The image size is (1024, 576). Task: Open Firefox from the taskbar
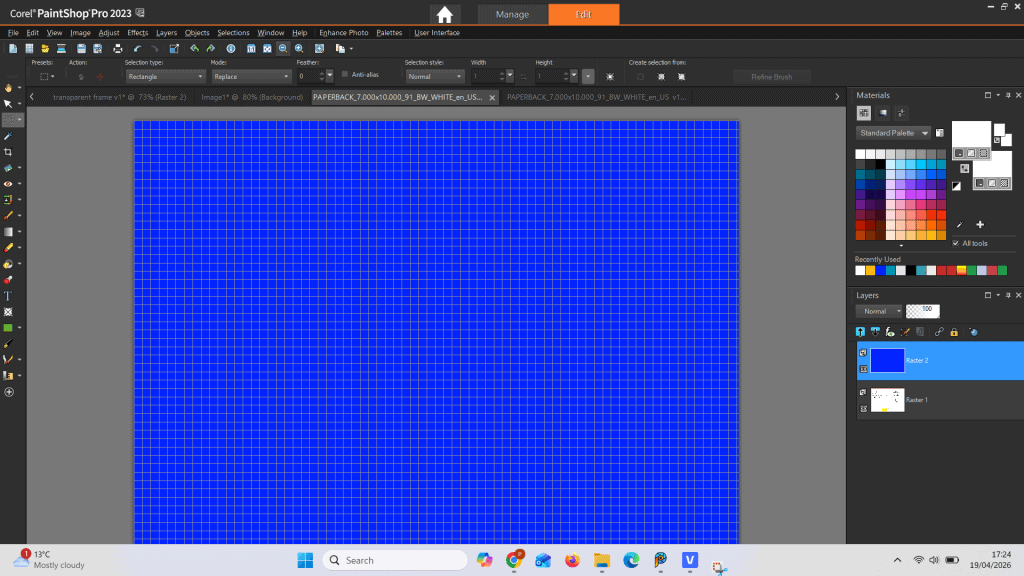tap(572, 560)
